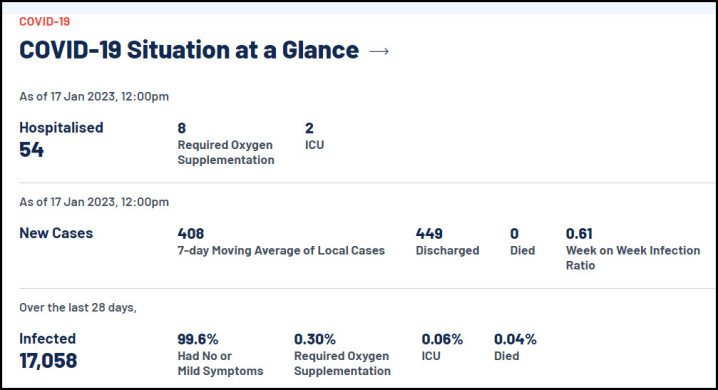Open the COVID-19 Situation at a Glance heading

[x=189, y=50]
